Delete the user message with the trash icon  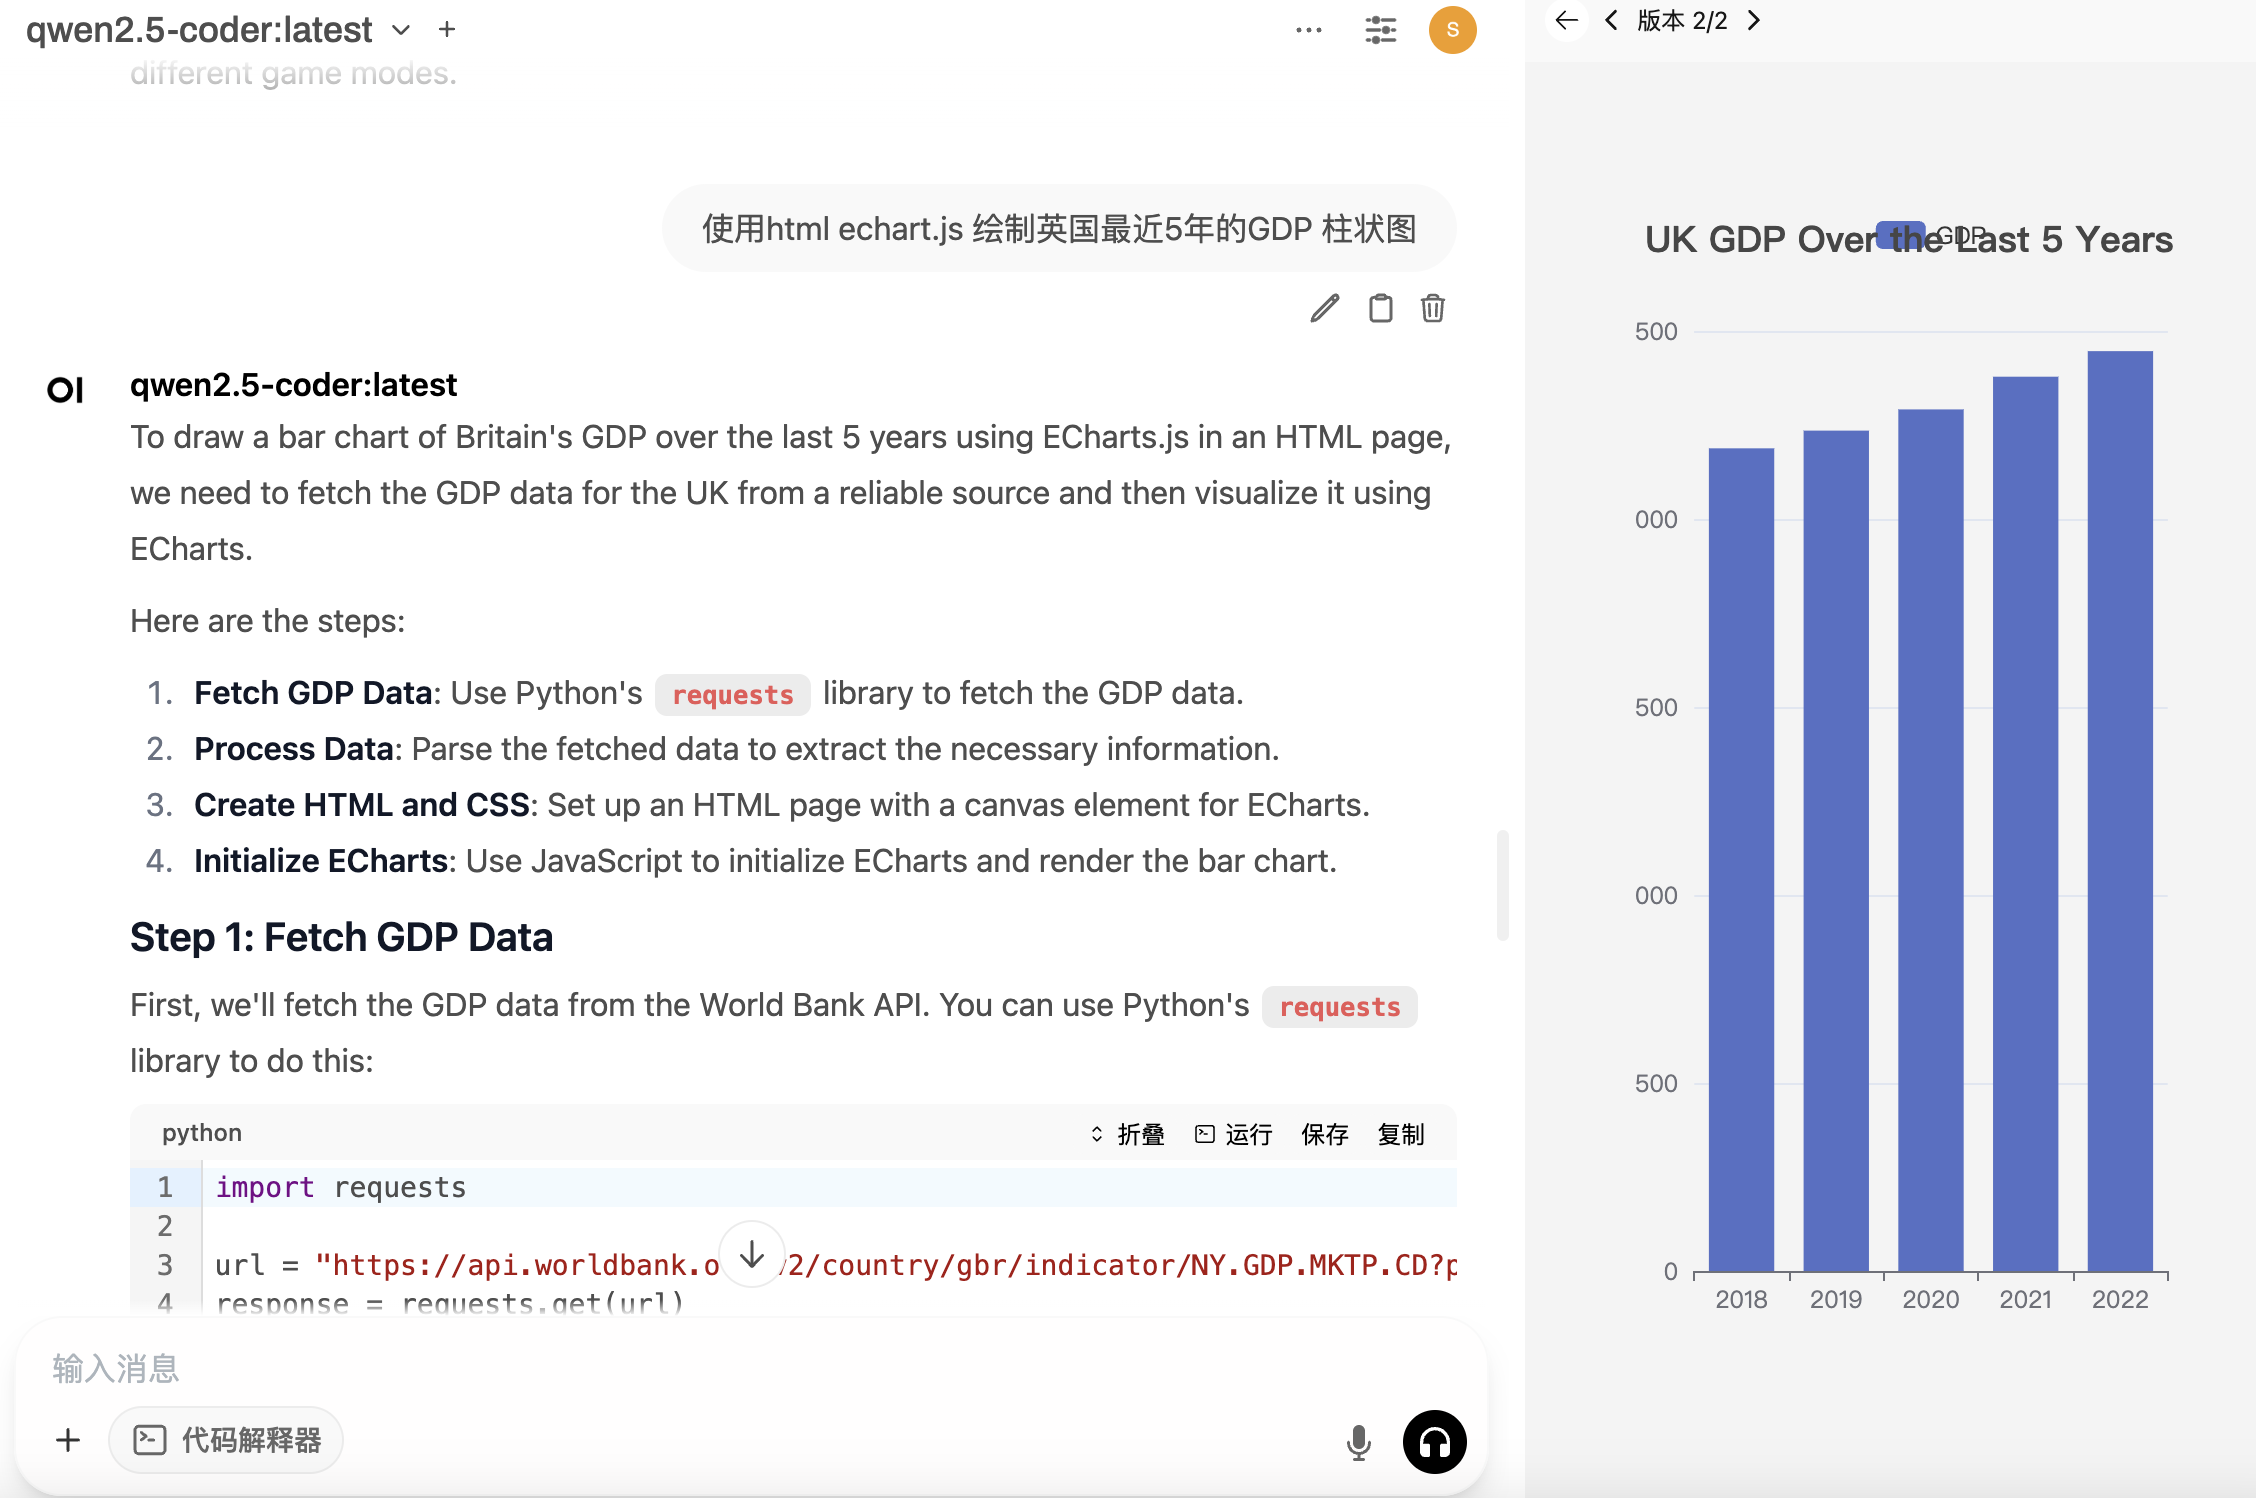click(x=1432, y=309)
